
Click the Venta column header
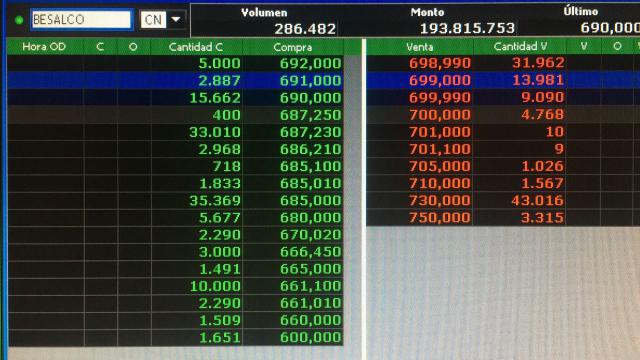(x=420, y=47)
